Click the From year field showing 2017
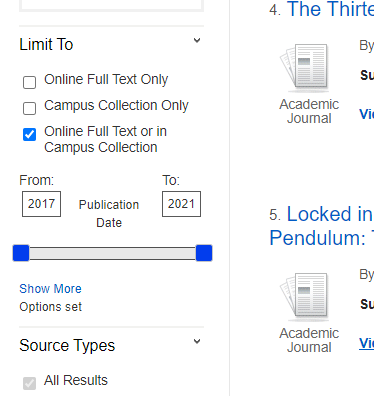 pyautogui.click(x=41, y=204)
